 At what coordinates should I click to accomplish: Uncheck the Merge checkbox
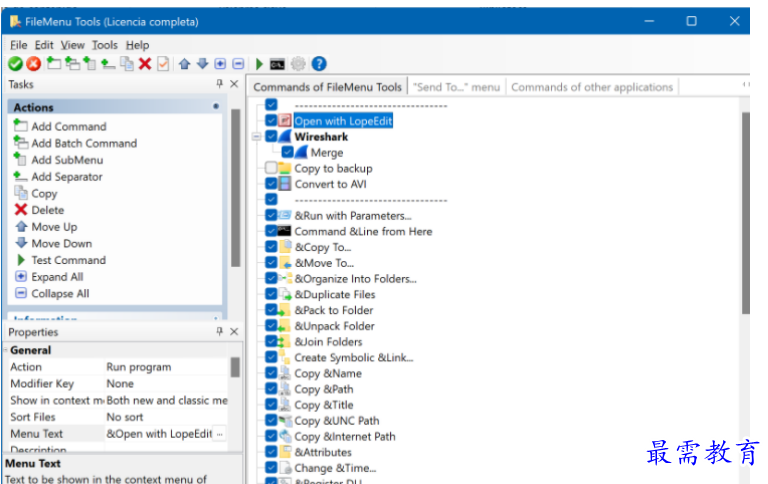288,152
